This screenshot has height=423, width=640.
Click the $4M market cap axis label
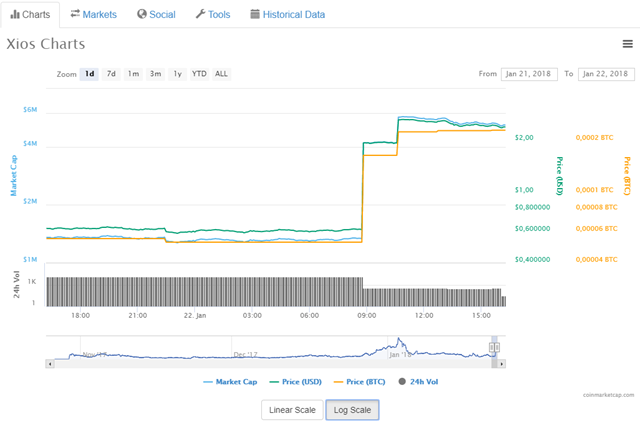(x=30, y=143)
